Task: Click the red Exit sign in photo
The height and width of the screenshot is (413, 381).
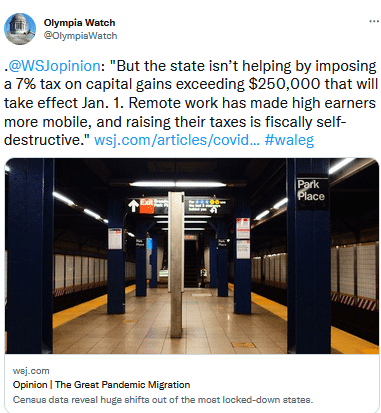Action: pos(146,205)
